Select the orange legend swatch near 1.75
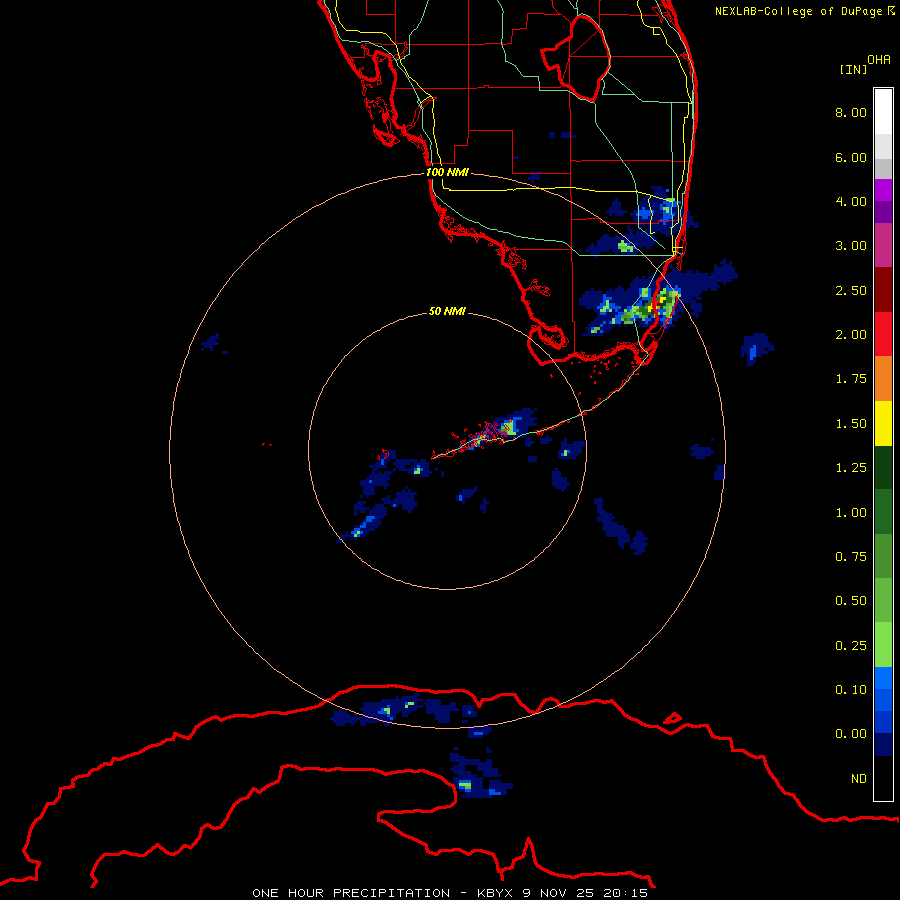 [883, 379]
